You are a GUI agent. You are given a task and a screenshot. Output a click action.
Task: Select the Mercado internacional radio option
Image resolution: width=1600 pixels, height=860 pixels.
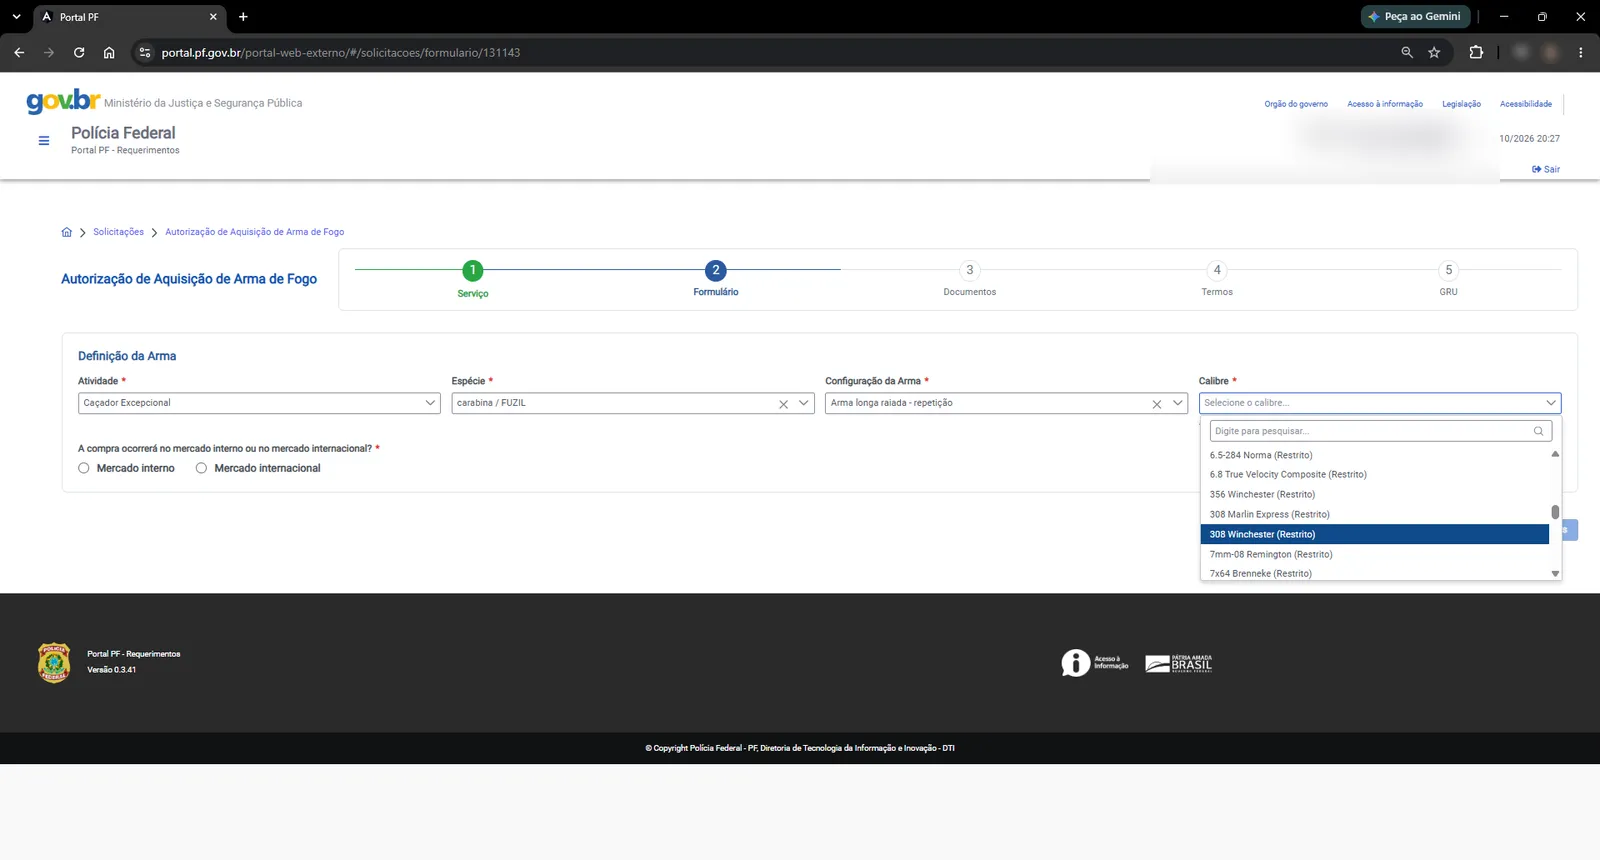pyautogui.click(x=202, y=468)
